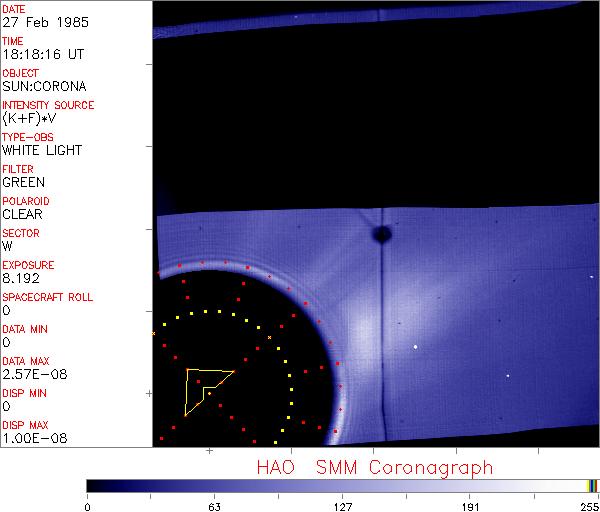The height and width of the screenshot is (512, 600).
Task: Click the color bar at the 127 tick
Action: 342,485
